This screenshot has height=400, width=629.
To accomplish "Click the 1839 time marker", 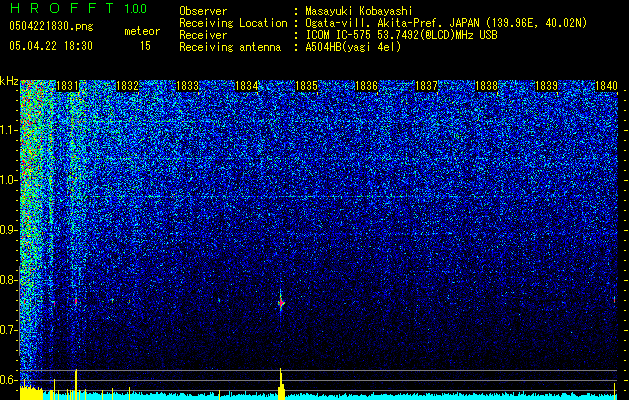I will tap(546, 86).
